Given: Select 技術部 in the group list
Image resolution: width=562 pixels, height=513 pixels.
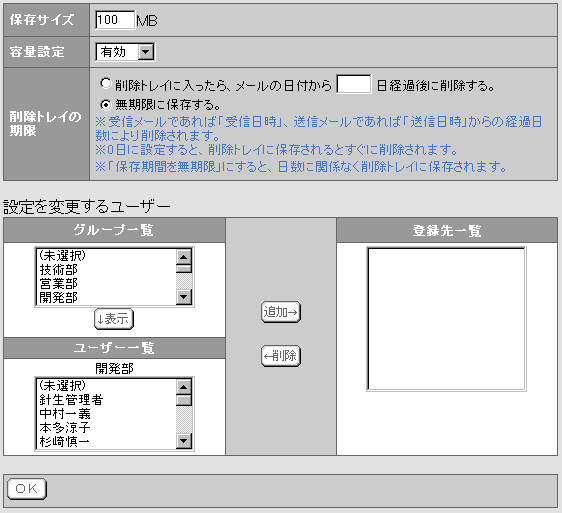Looking at the screenshot, I should (x=106, y=270).
